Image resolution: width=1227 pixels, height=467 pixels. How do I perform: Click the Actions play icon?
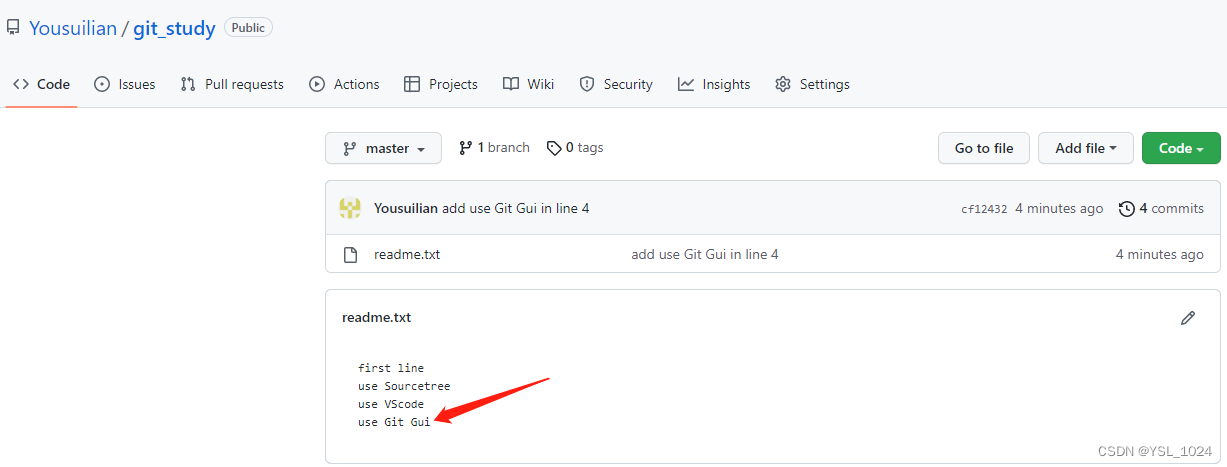[317, 84]
